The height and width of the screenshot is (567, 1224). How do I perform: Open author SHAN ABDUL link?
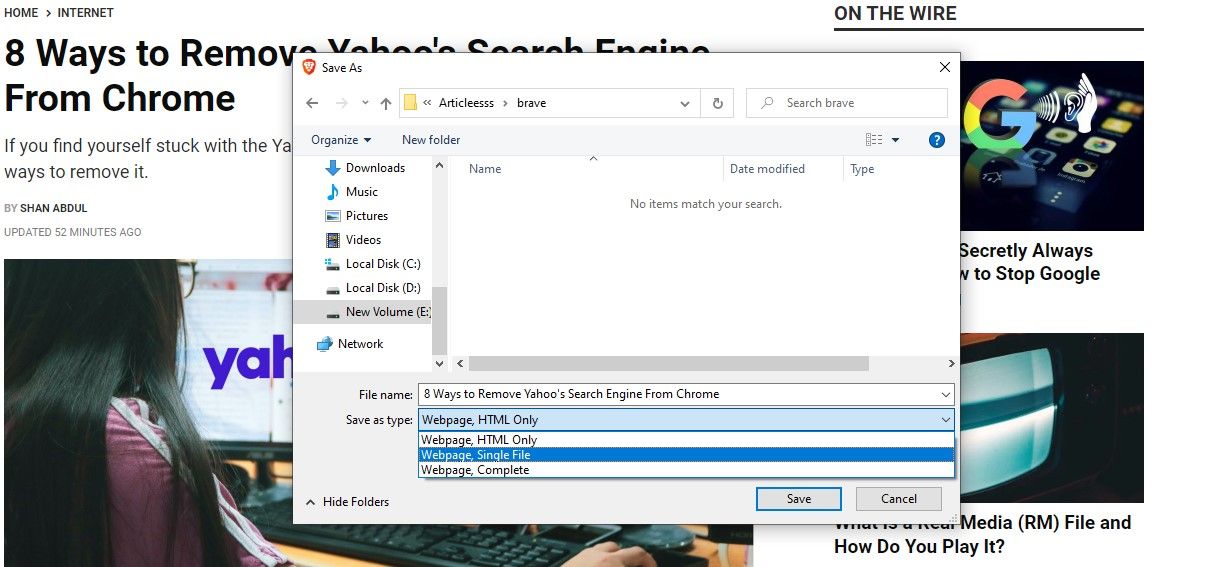point(54,208)
